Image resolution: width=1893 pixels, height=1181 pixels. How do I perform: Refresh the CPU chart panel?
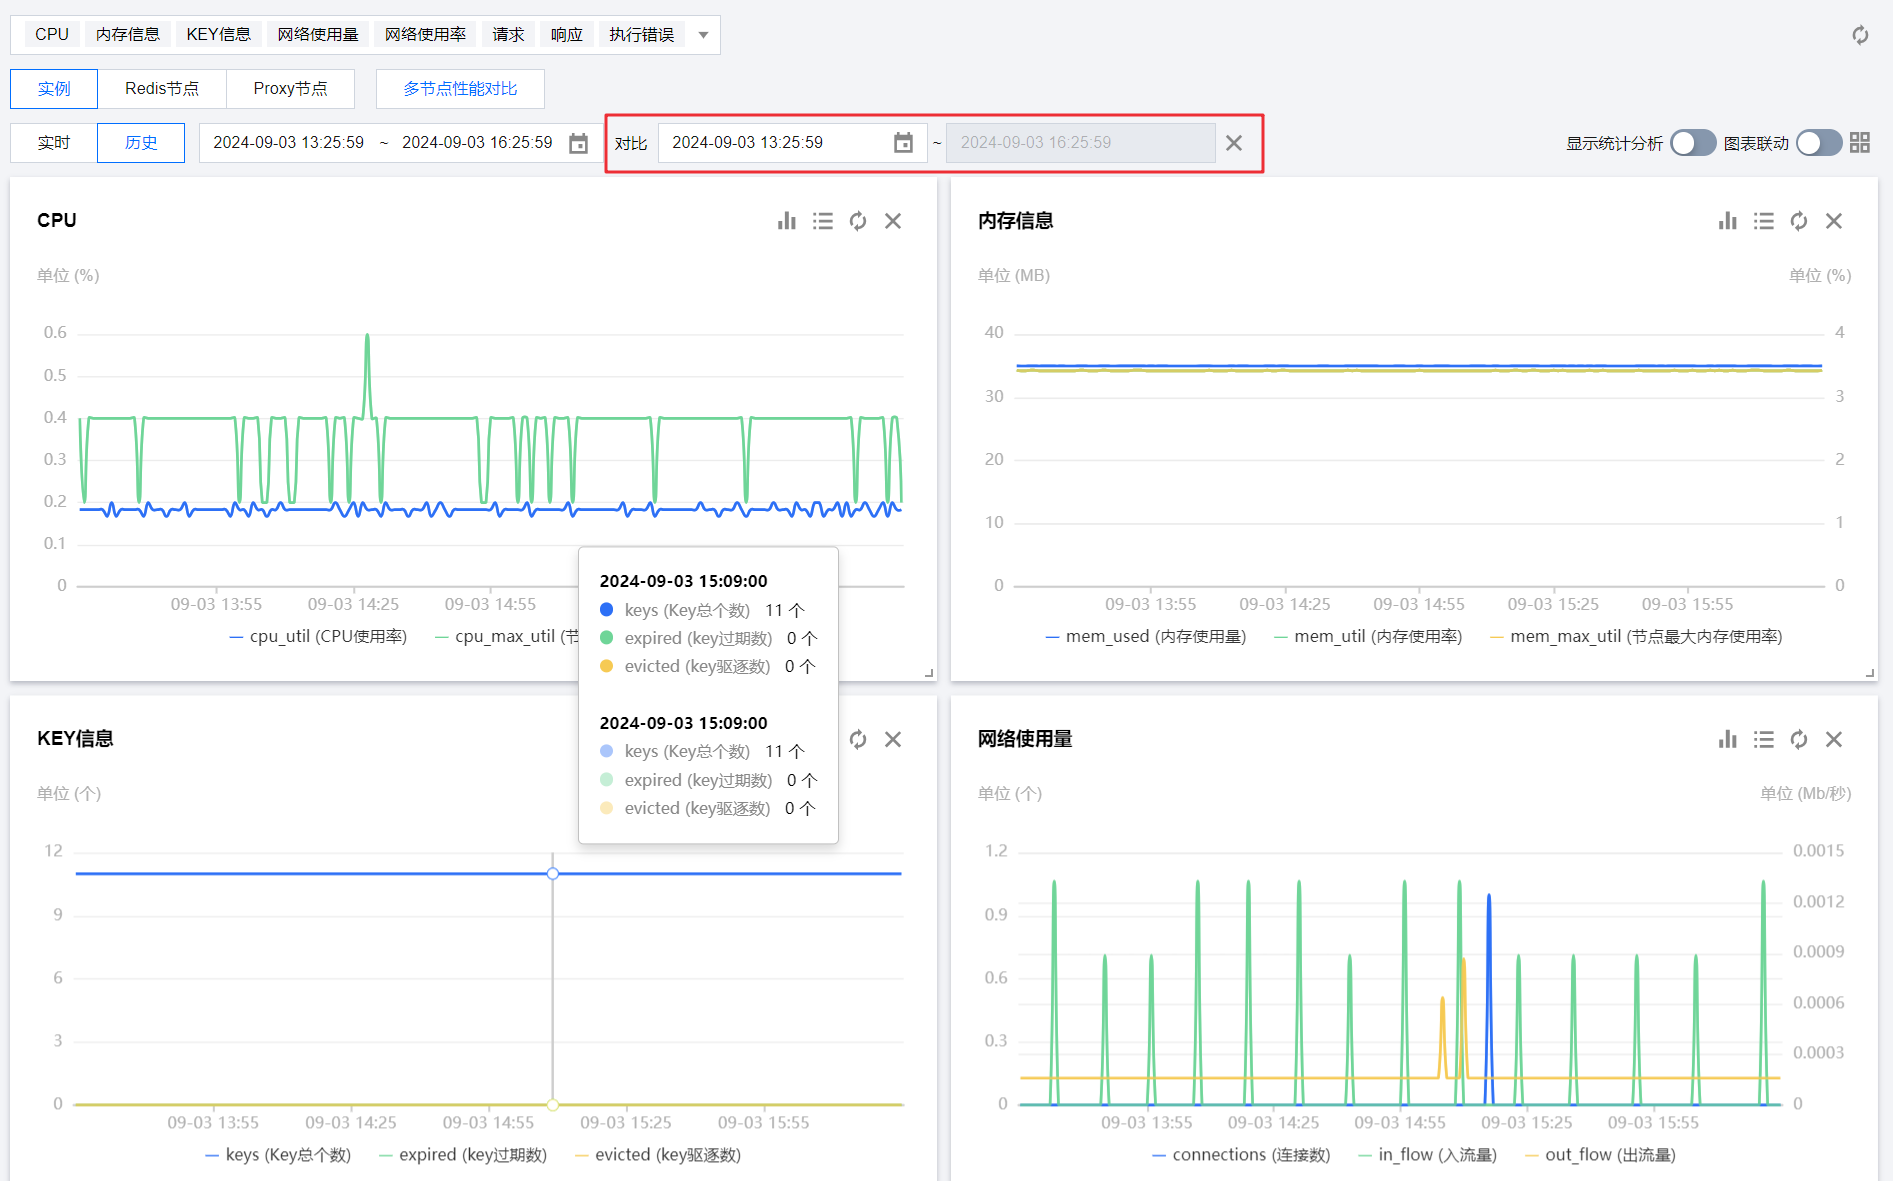[858, 221]
